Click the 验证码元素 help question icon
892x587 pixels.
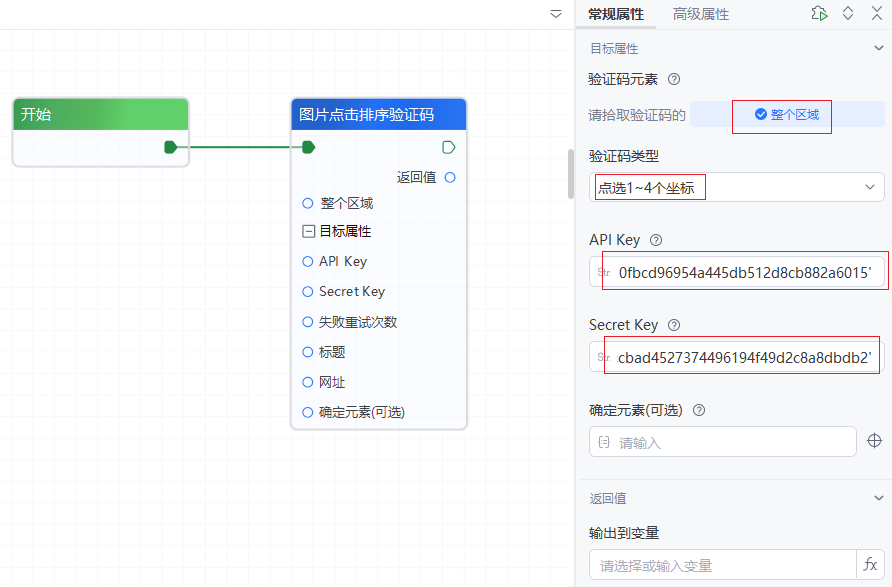click(x=674, y=79)
